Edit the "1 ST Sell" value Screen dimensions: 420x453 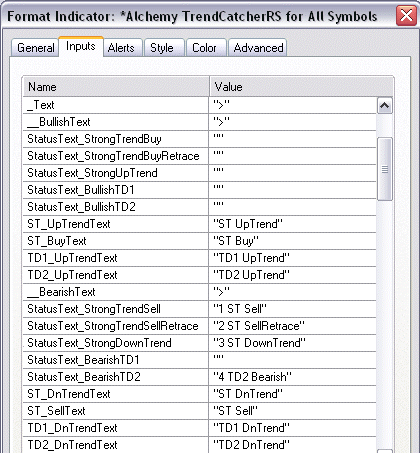coord(293,309)
